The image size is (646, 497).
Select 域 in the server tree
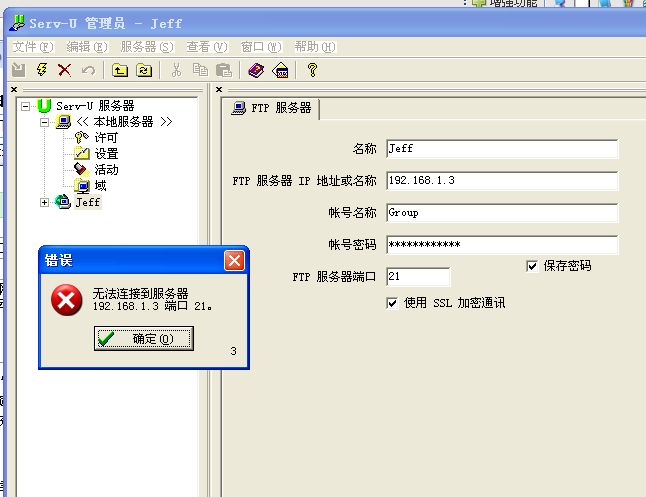pos(100,185)
